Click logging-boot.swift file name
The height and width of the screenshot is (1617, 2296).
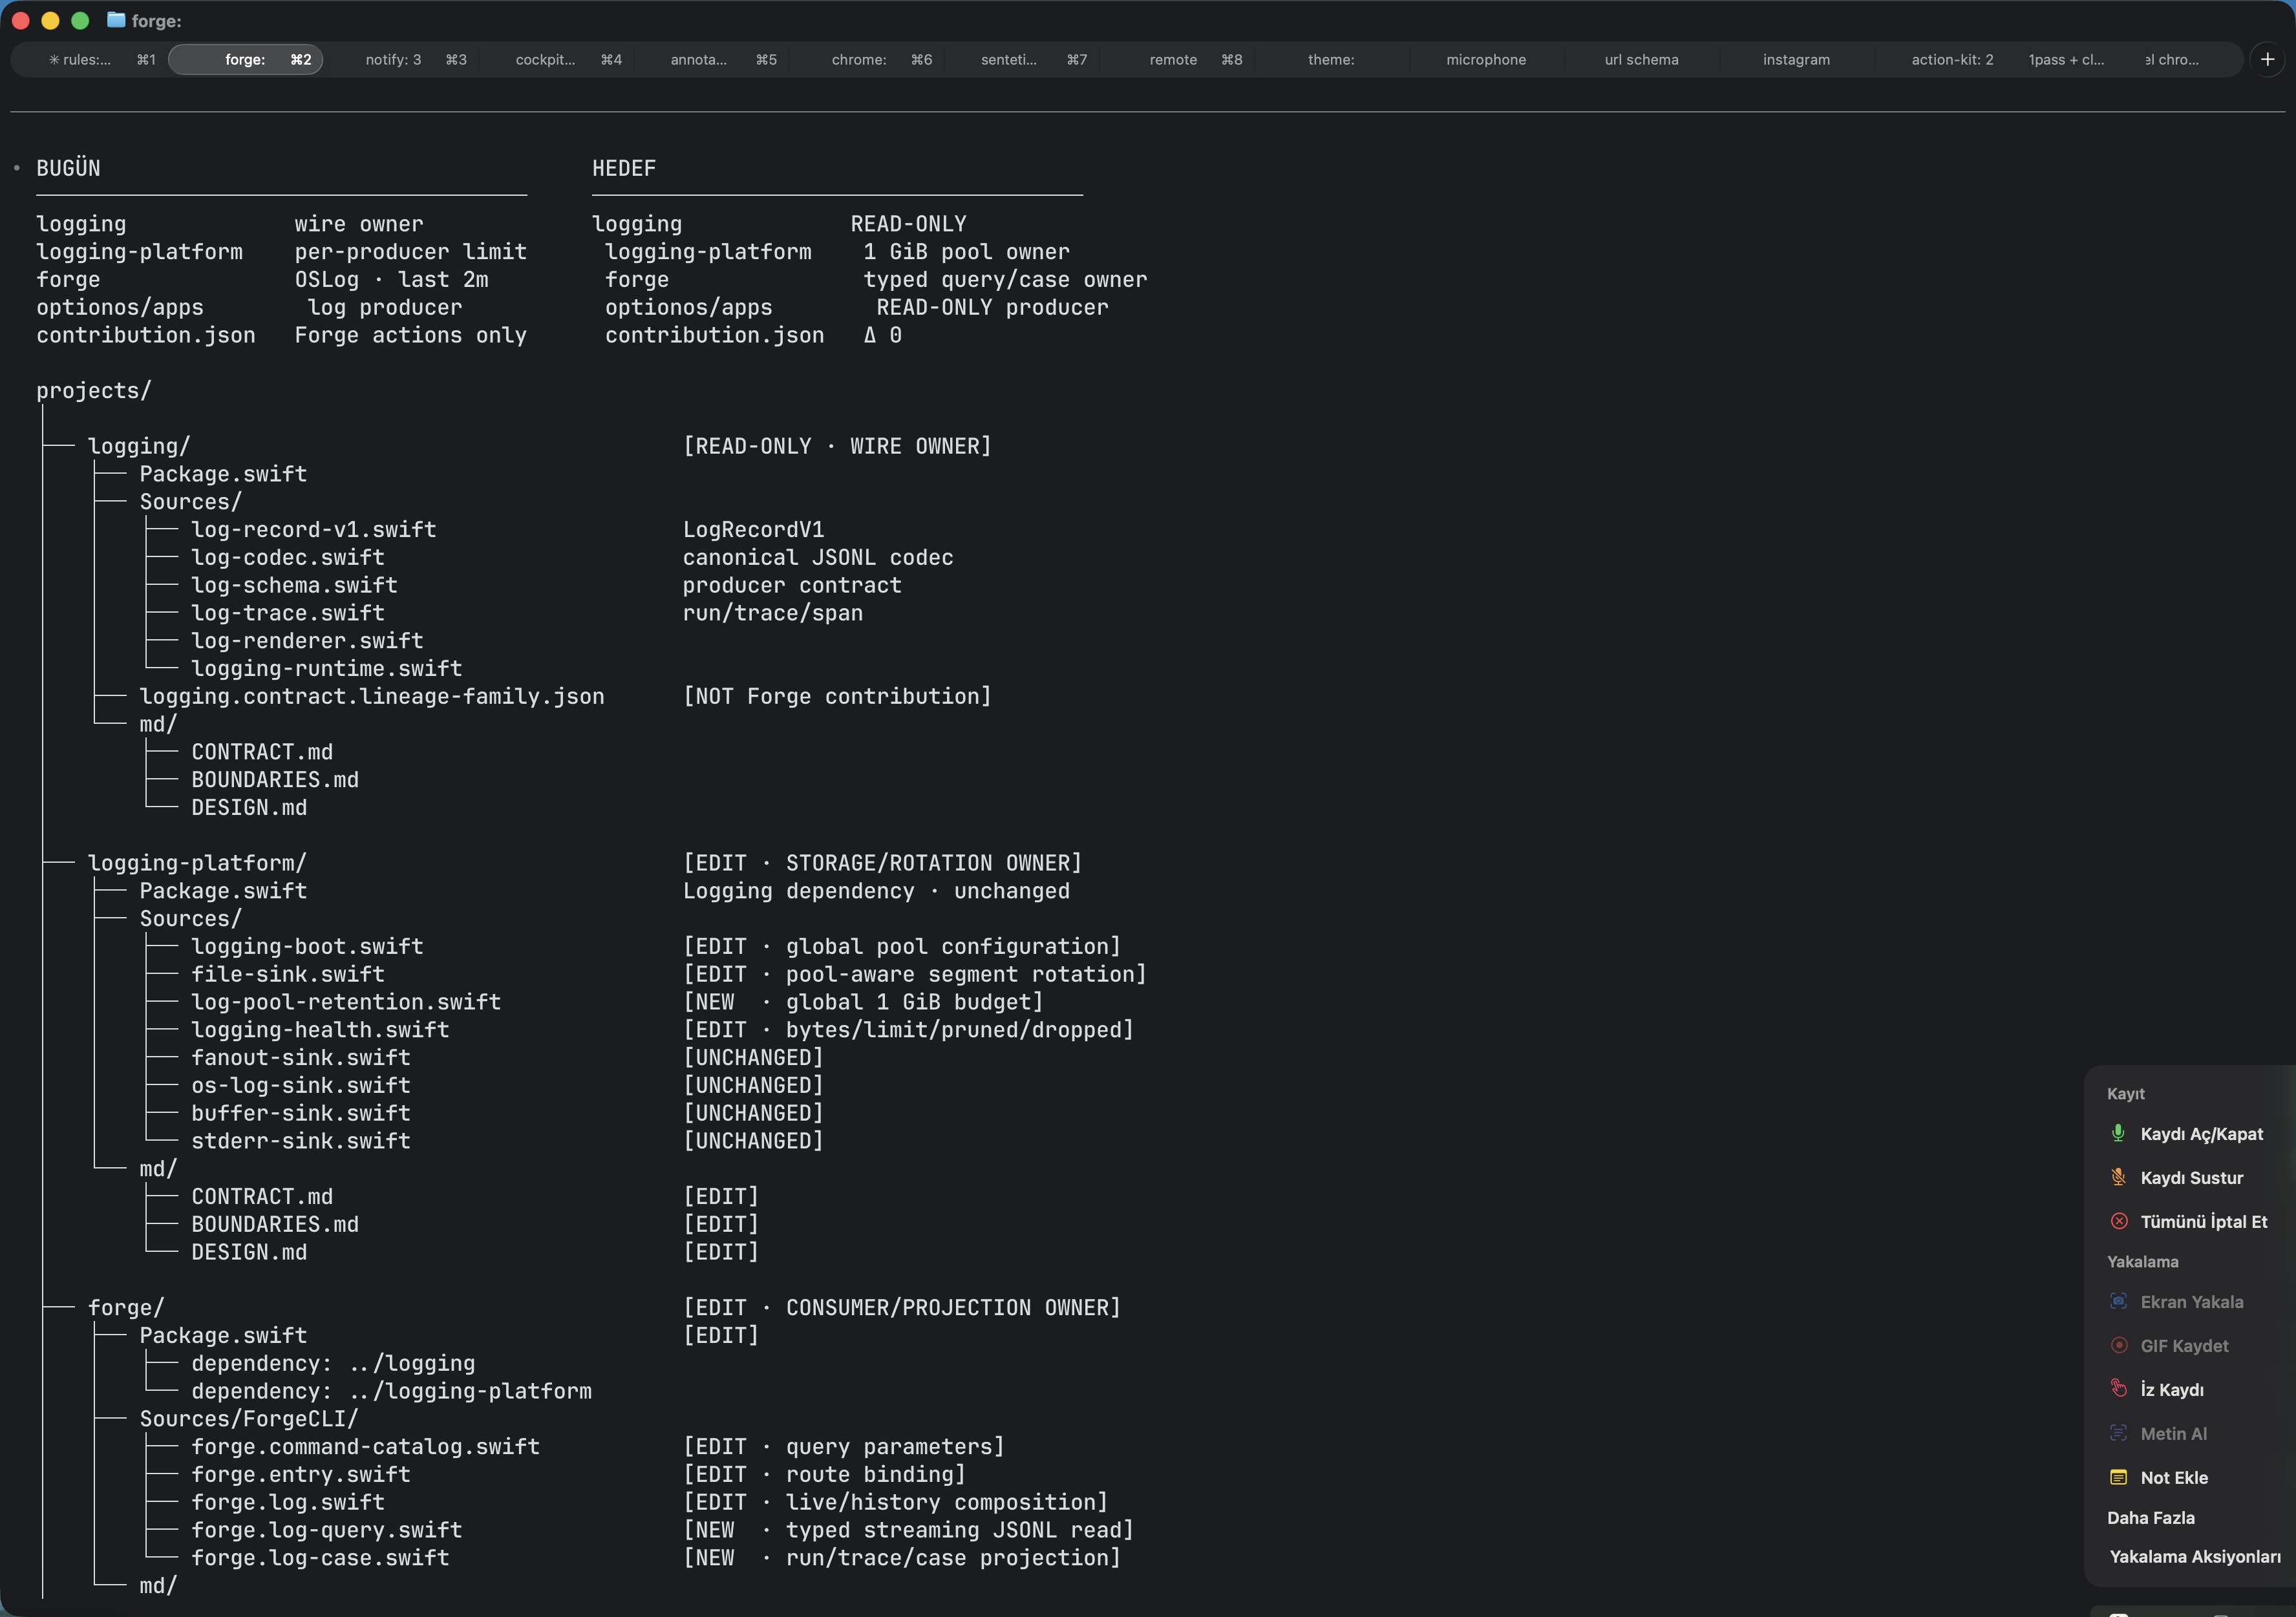click(307, 946)
